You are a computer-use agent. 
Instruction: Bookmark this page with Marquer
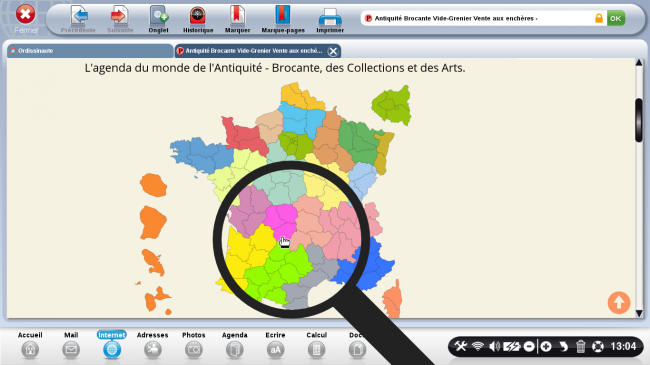pyautogui.click(x=237, y=19)
